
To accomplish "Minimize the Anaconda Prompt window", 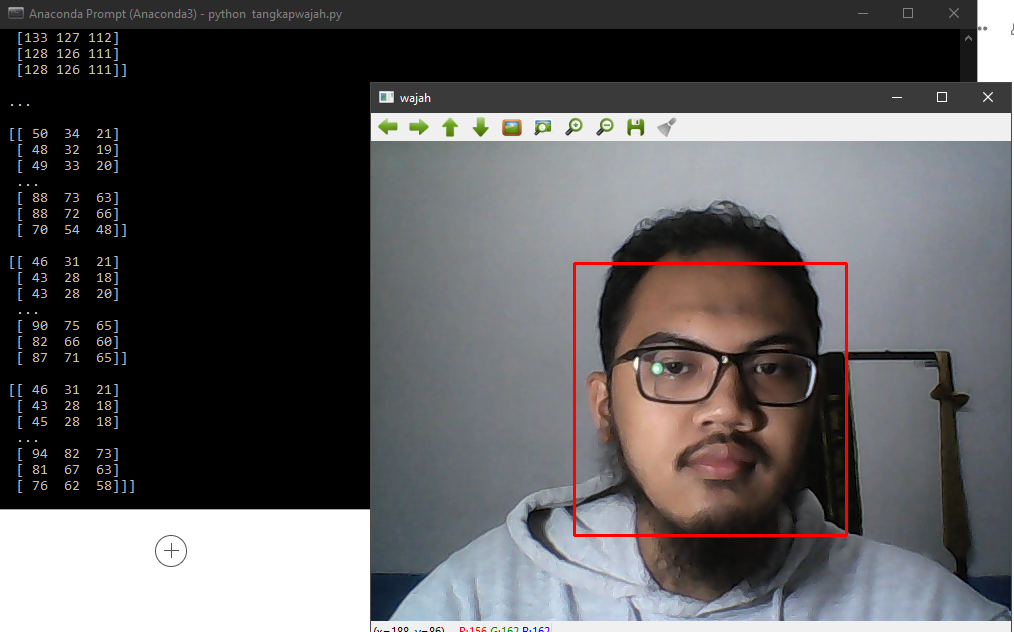I will tap(863, 13).
